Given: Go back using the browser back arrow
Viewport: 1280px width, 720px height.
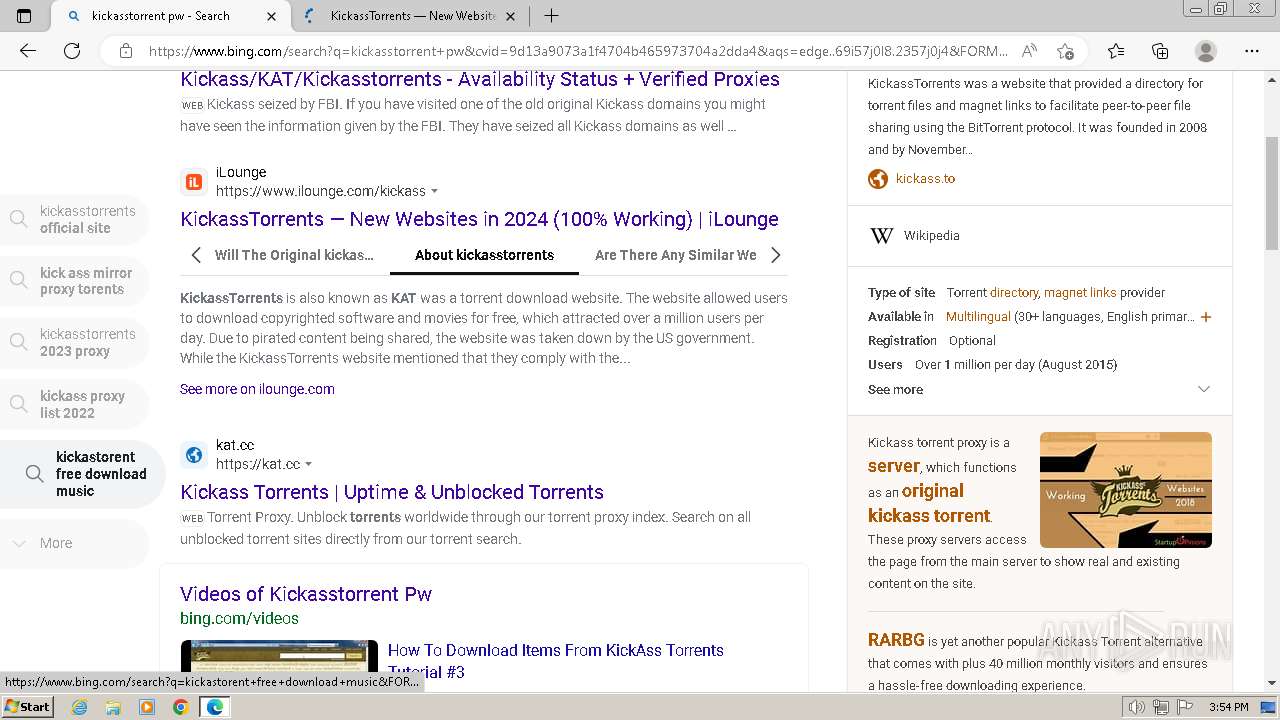Looking at the screenshot, I should (28, 51).
